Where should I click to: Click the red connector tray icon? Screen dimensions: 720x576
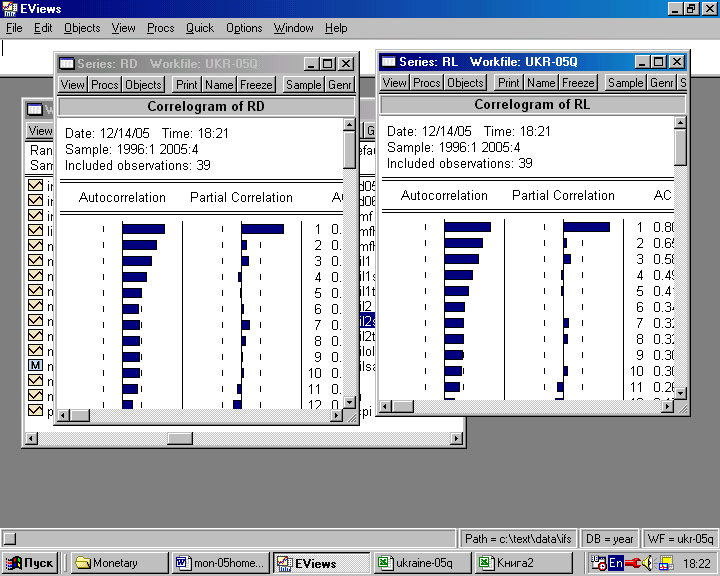[633, 563]
